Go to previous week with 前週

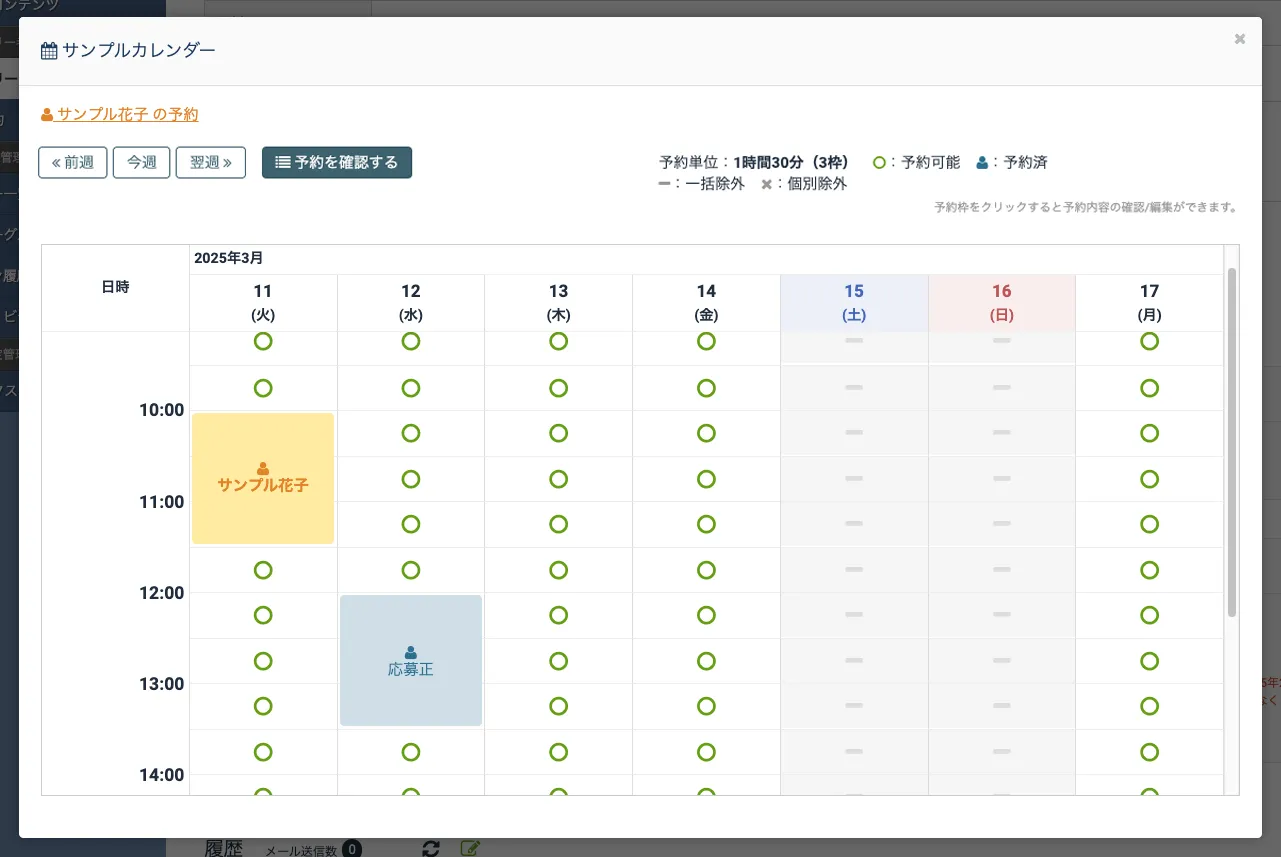(x=73, y=162)
